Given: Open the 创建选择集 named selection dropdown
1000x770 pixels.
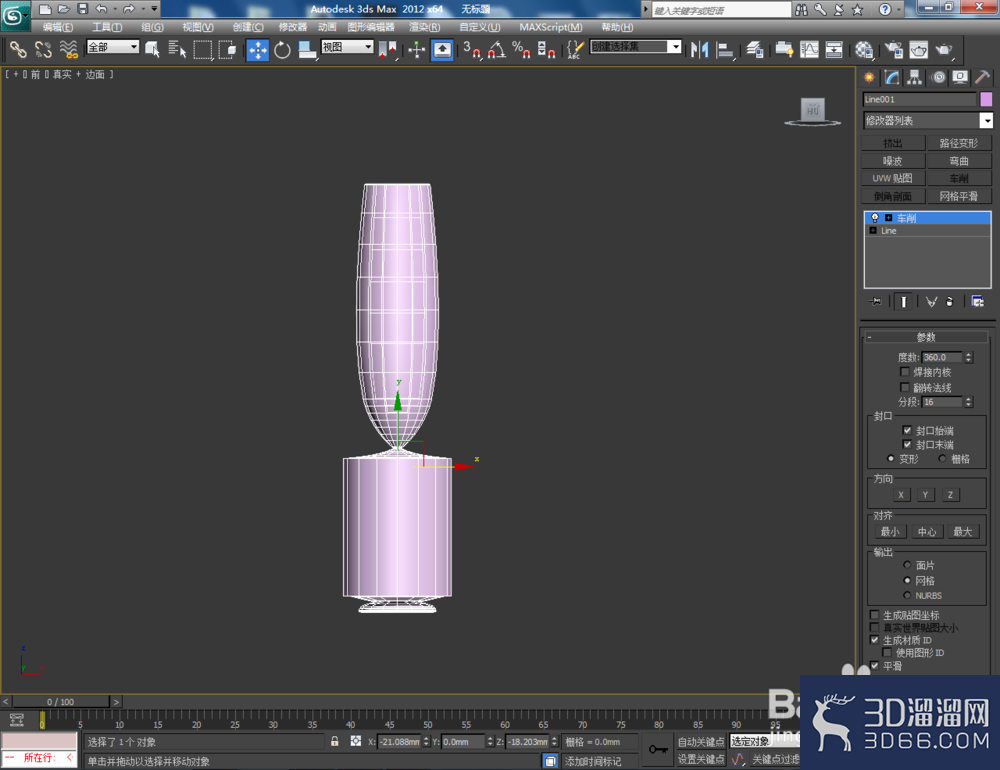Looking at the screenshot, I should [635, 47].
